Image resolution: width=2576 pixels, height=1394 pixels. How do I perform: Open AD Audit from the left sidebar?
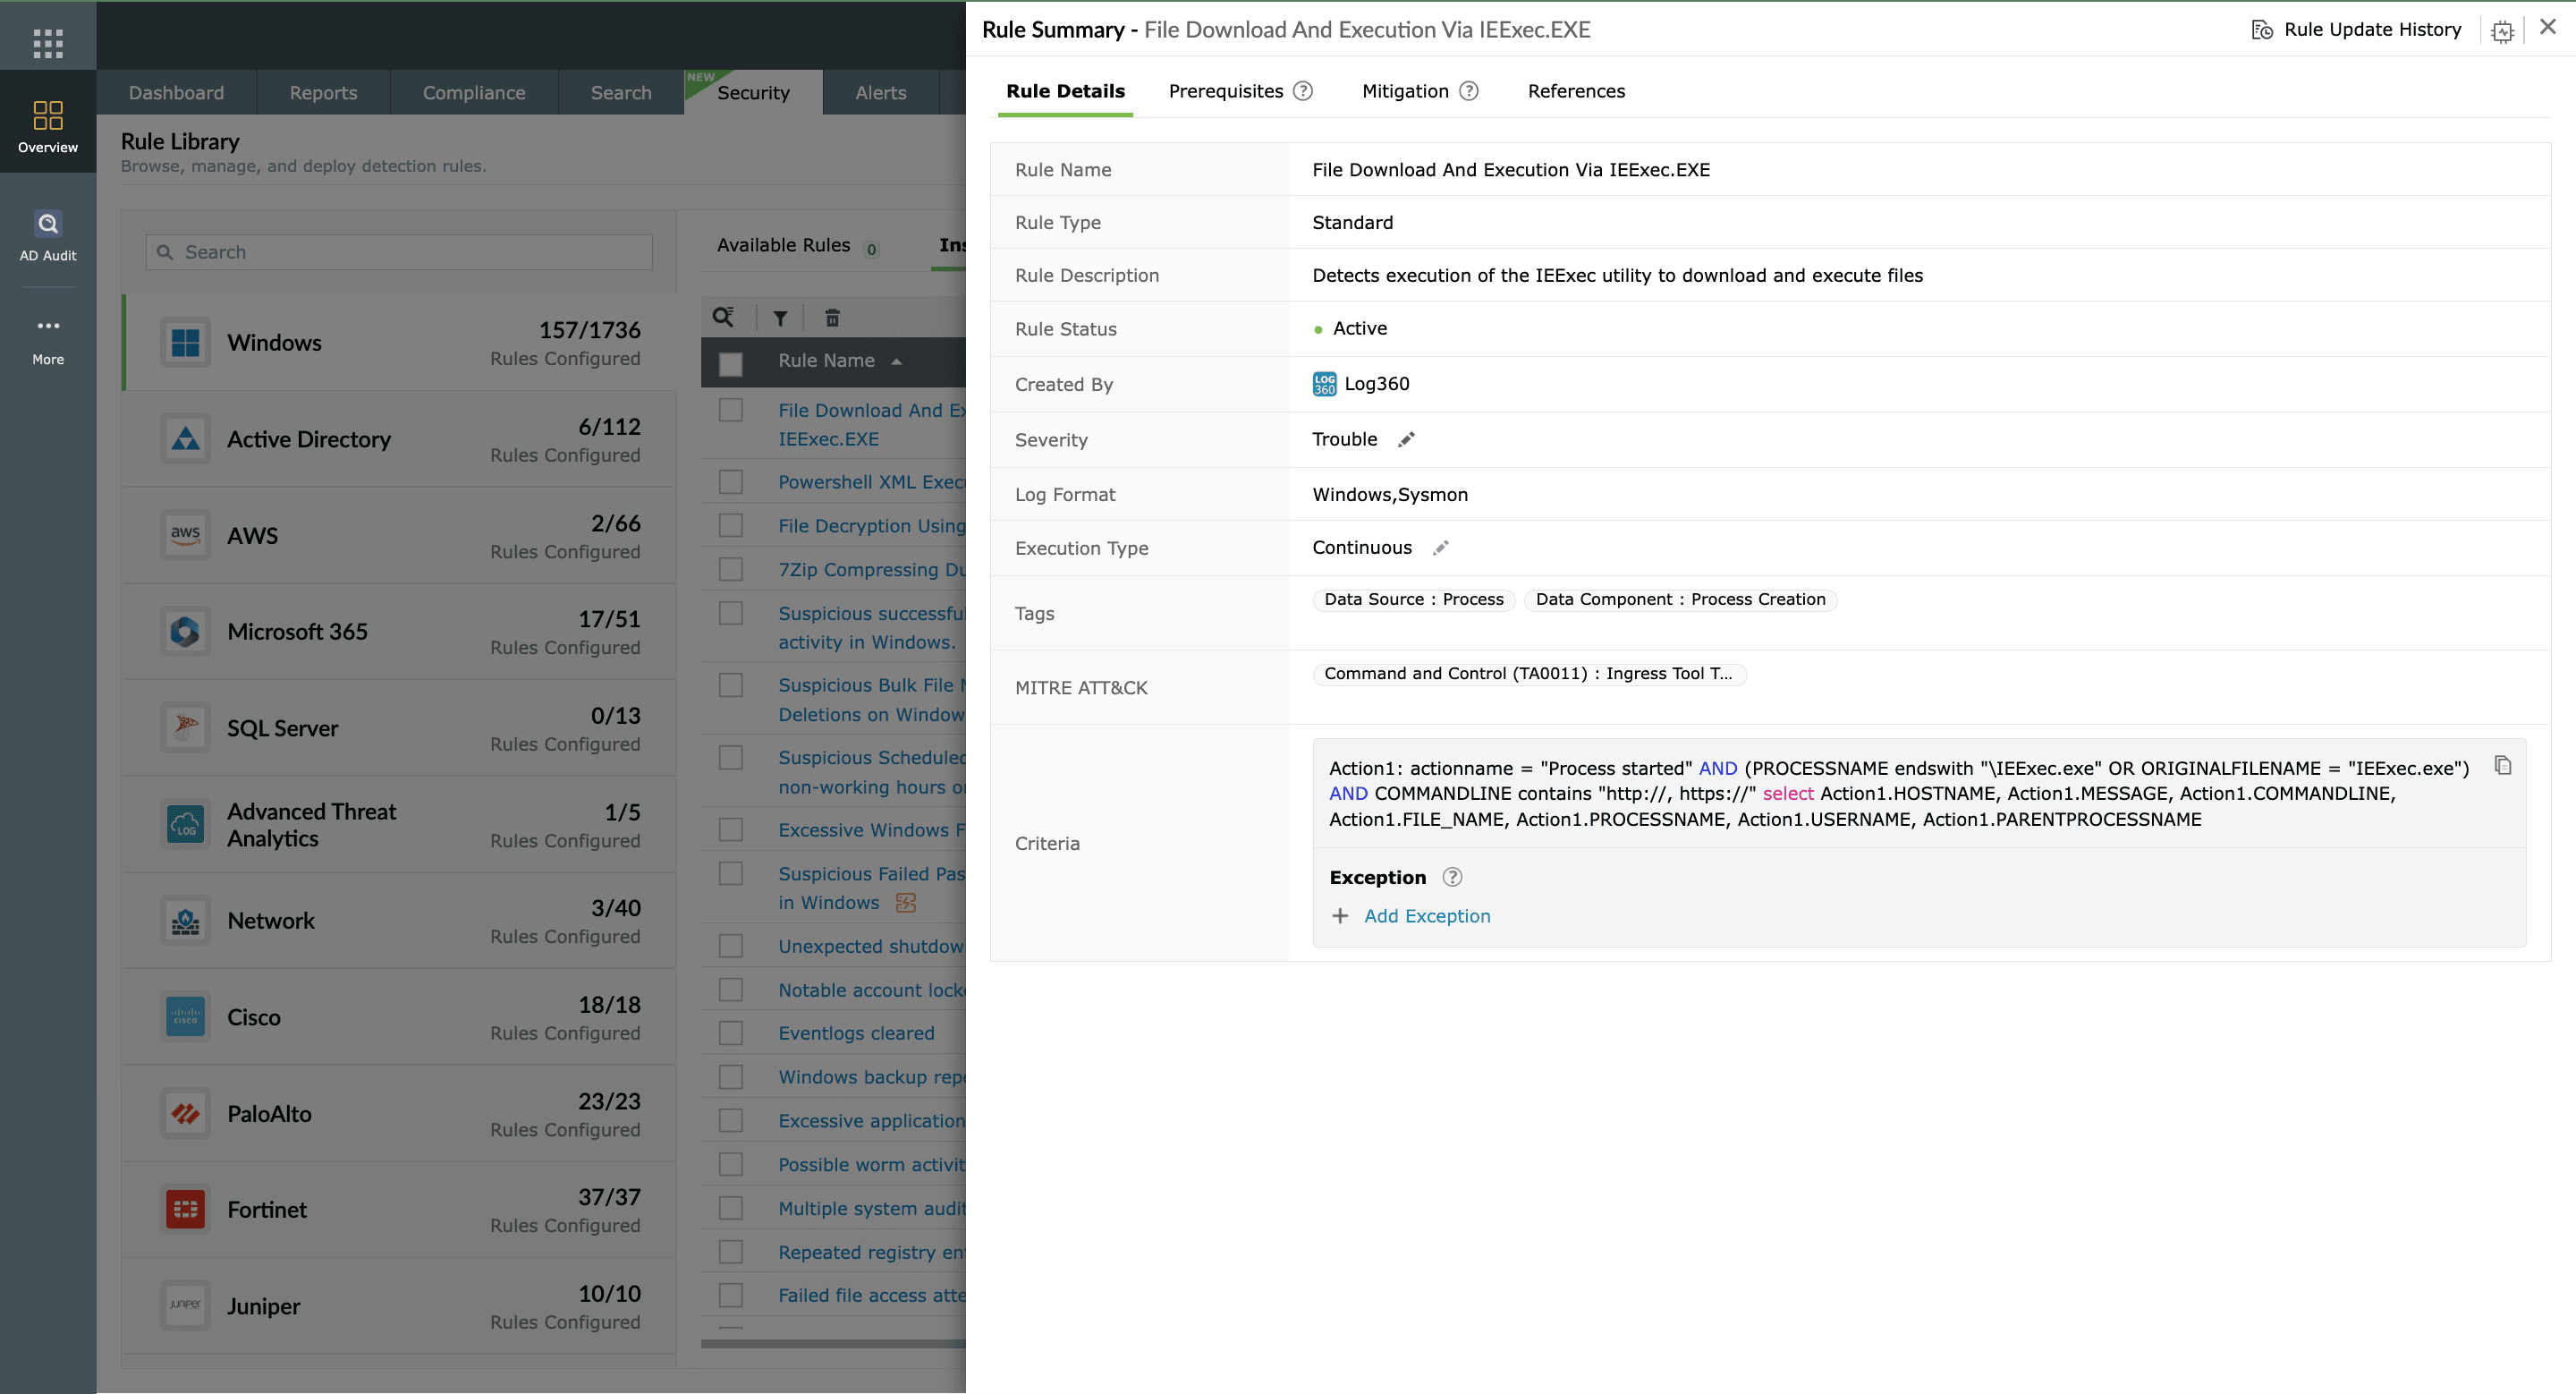point(47,233)
